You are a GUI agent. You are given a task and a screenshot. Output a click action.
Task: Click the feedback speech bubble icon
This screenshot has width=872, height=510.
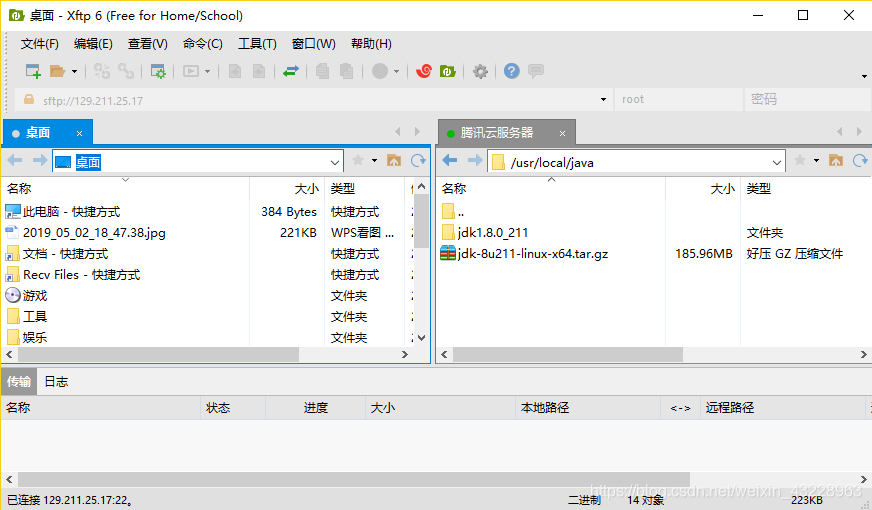tap(536, 71)
